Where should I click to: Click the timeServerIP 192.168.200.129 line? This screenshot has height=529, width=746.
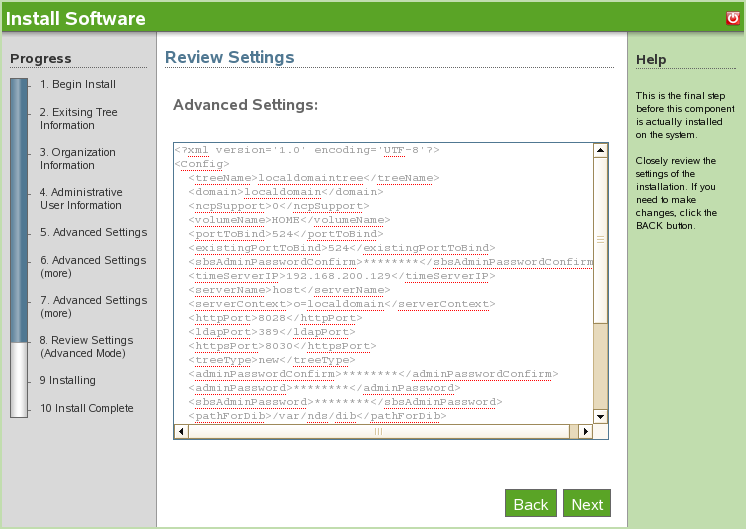tap(342, 276)
